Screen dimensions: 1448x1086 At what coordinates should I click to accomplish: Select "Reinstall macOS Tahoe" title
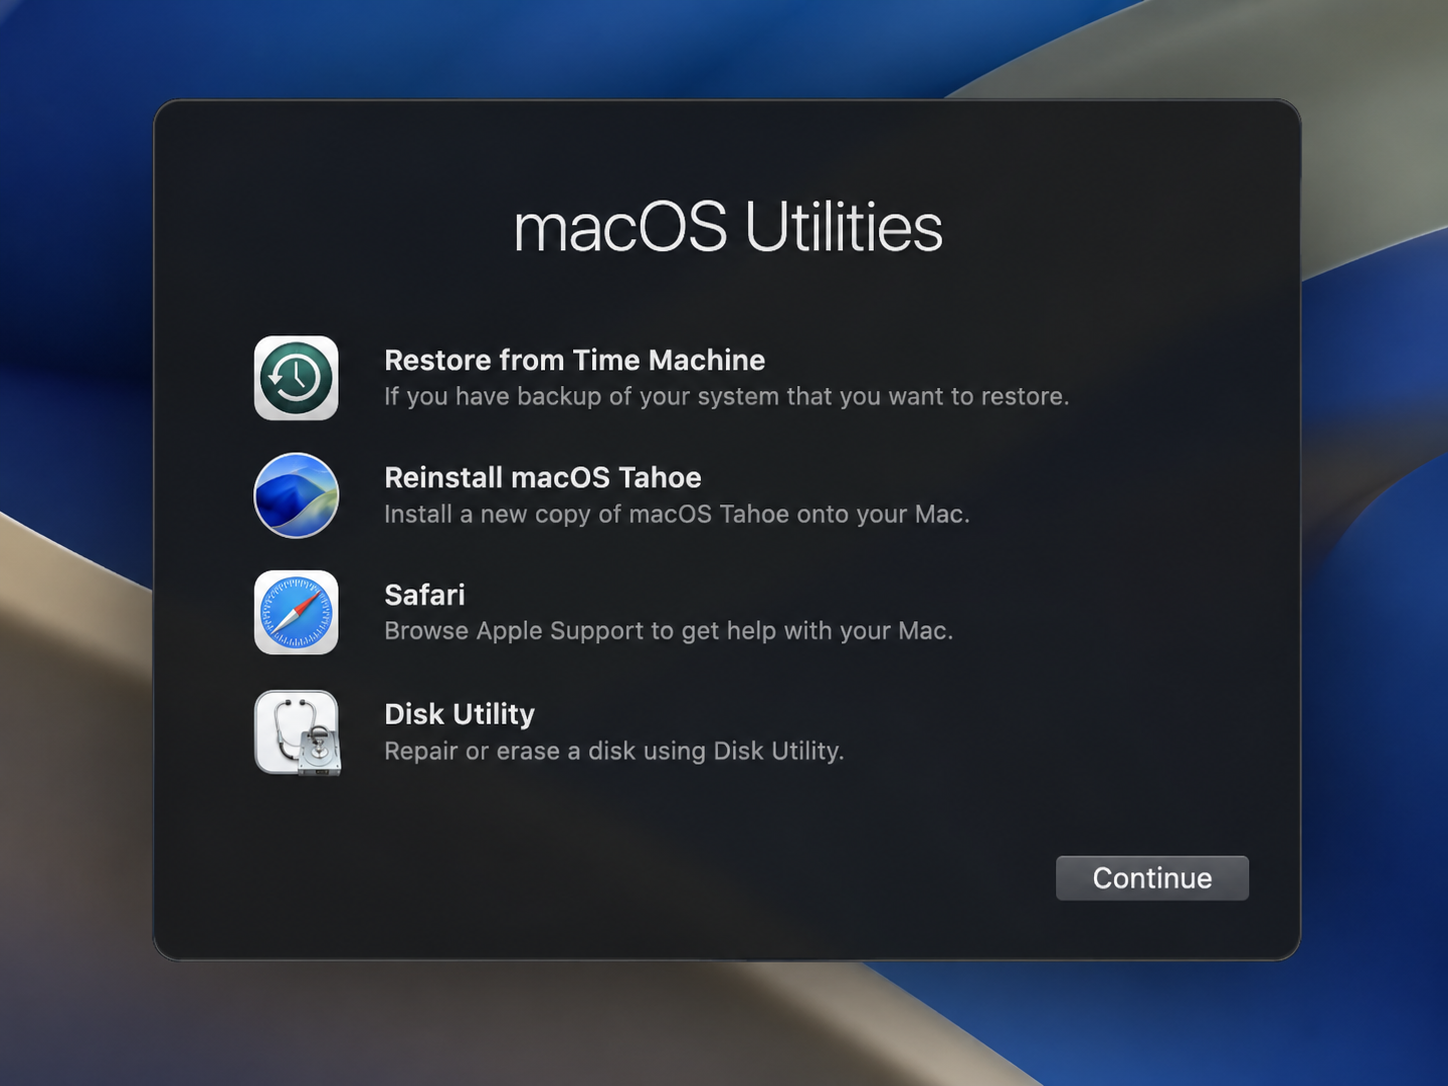tap(543, 477)
